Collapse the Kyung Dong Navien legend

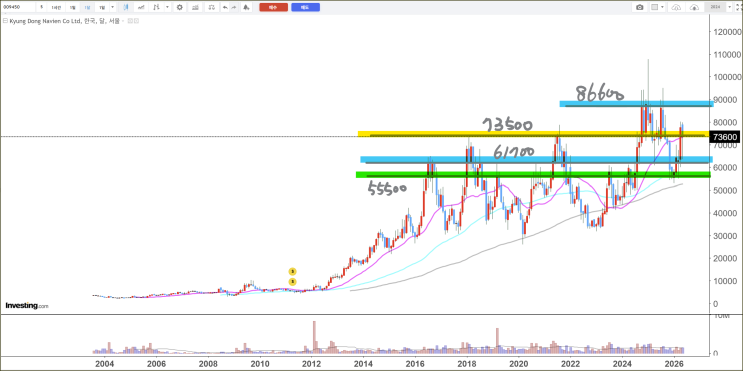coord(5,21)
